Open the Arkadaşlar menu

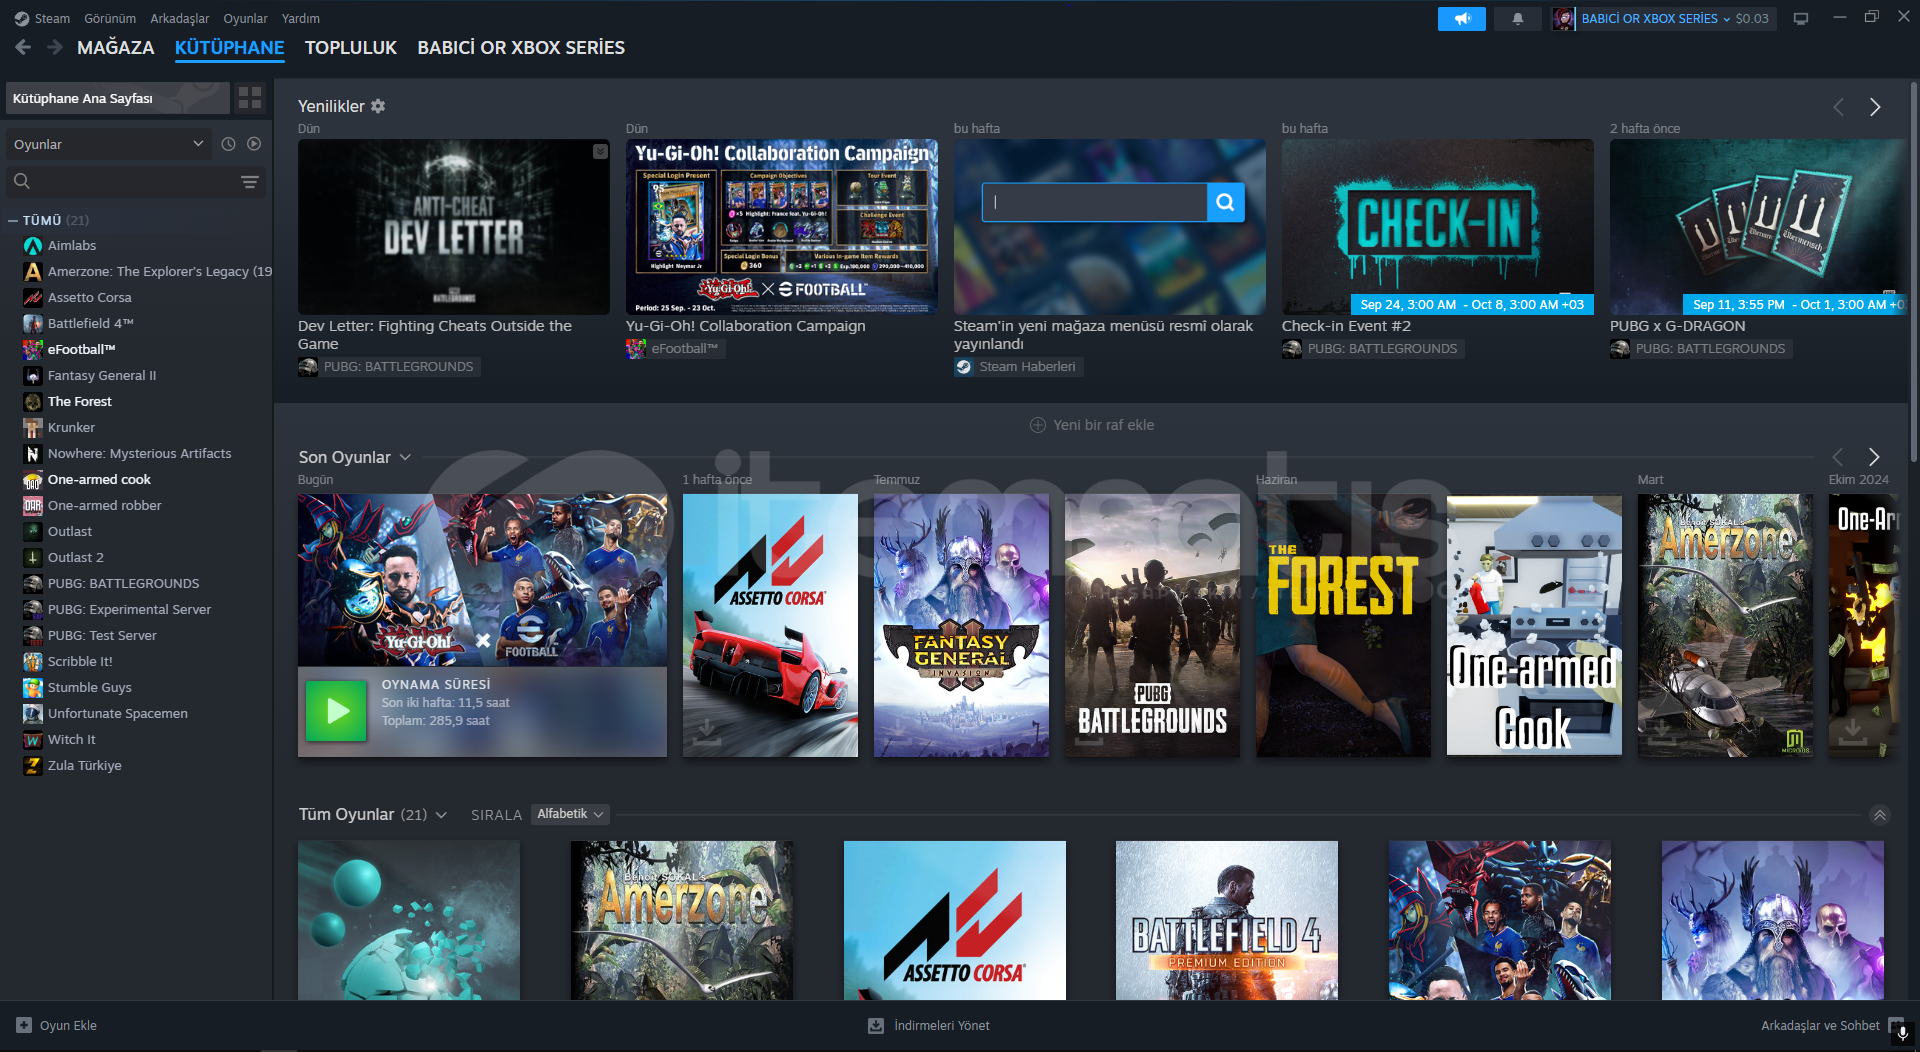pos(180,19)
